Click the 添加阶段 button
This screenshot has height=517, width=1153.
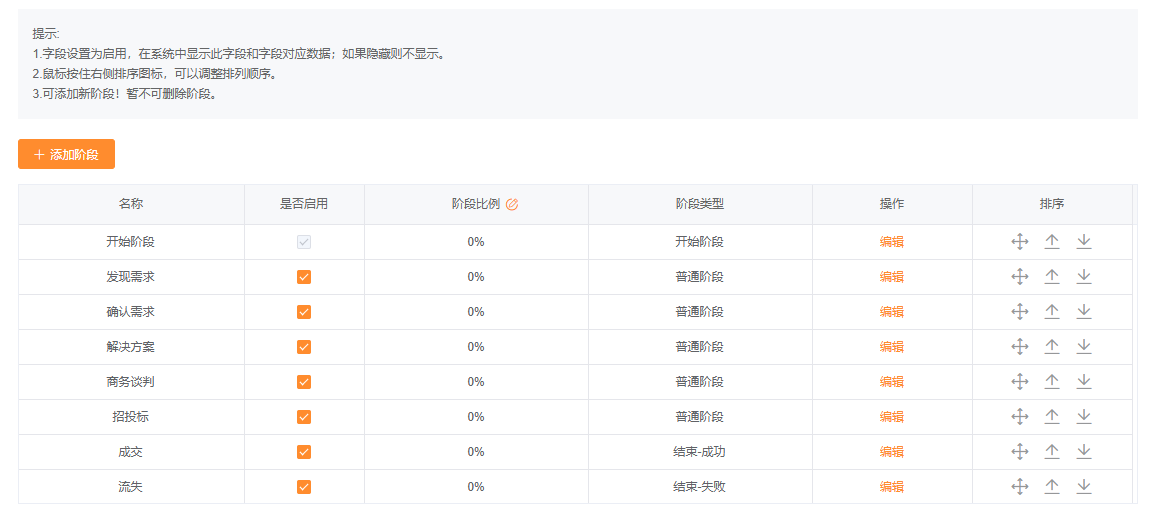tap(66, 154)
